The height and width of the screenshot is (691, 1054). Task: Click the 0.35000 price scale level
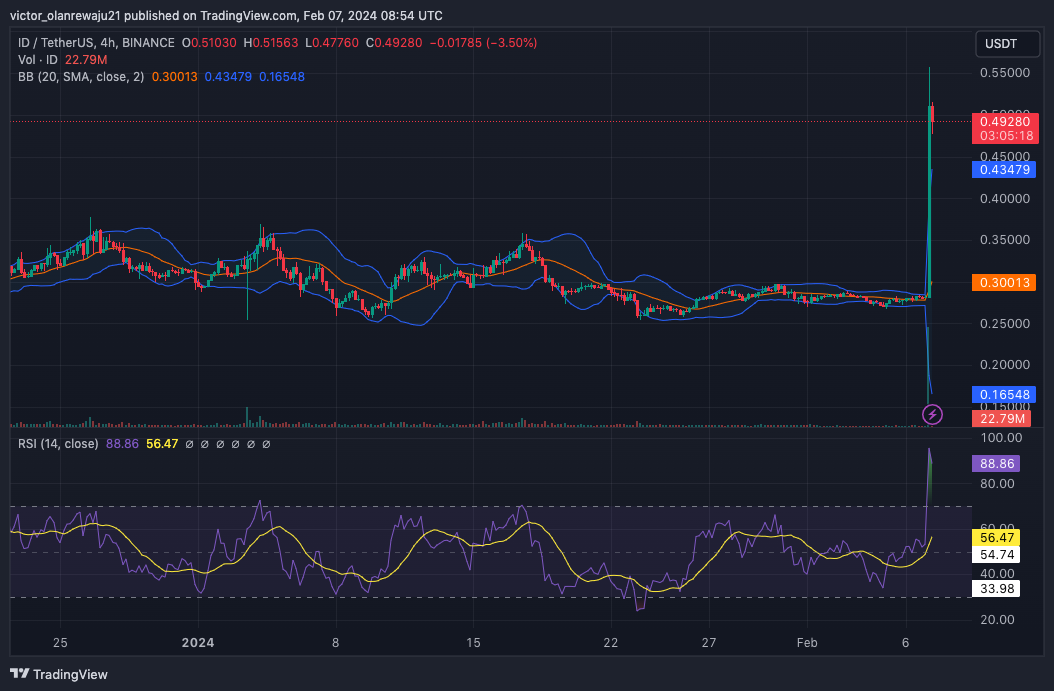(1005, 240)
